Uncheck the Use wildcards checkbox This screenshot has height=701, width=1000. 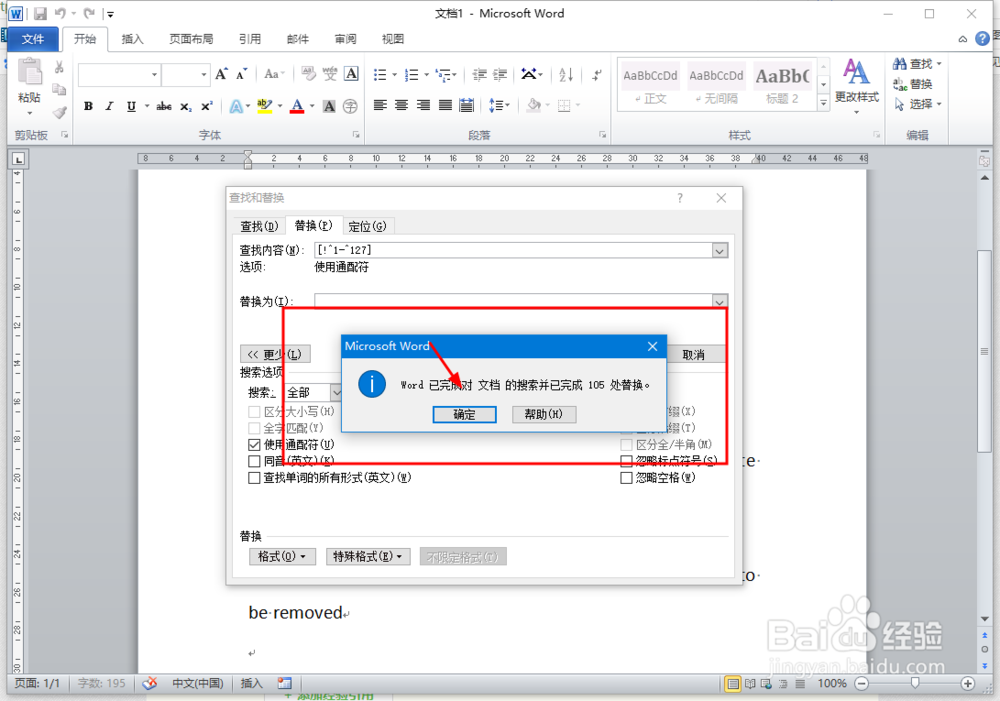point(254,445)
